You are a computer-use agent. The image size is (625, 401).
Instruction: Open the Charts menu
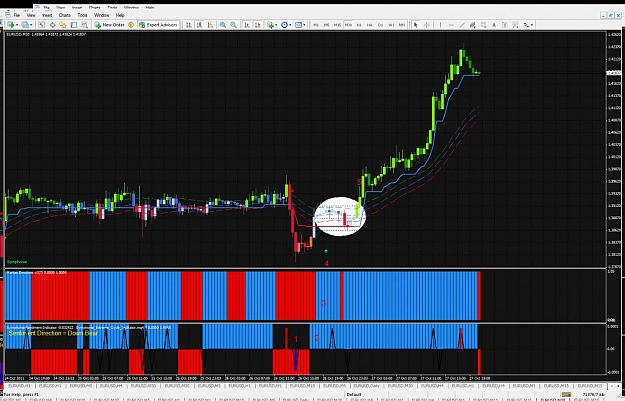[65, 15]
